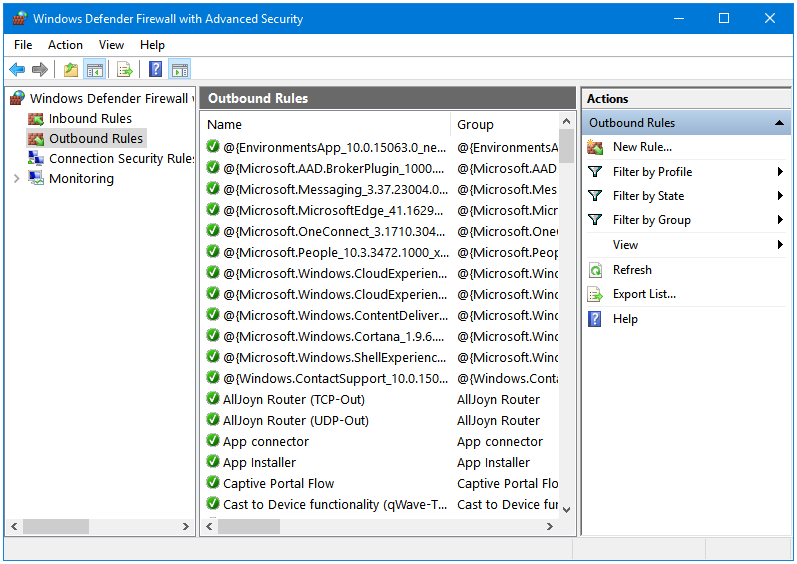
Task: Click the Windows Defender Firewall root node icon
Action: click(17, 98)
